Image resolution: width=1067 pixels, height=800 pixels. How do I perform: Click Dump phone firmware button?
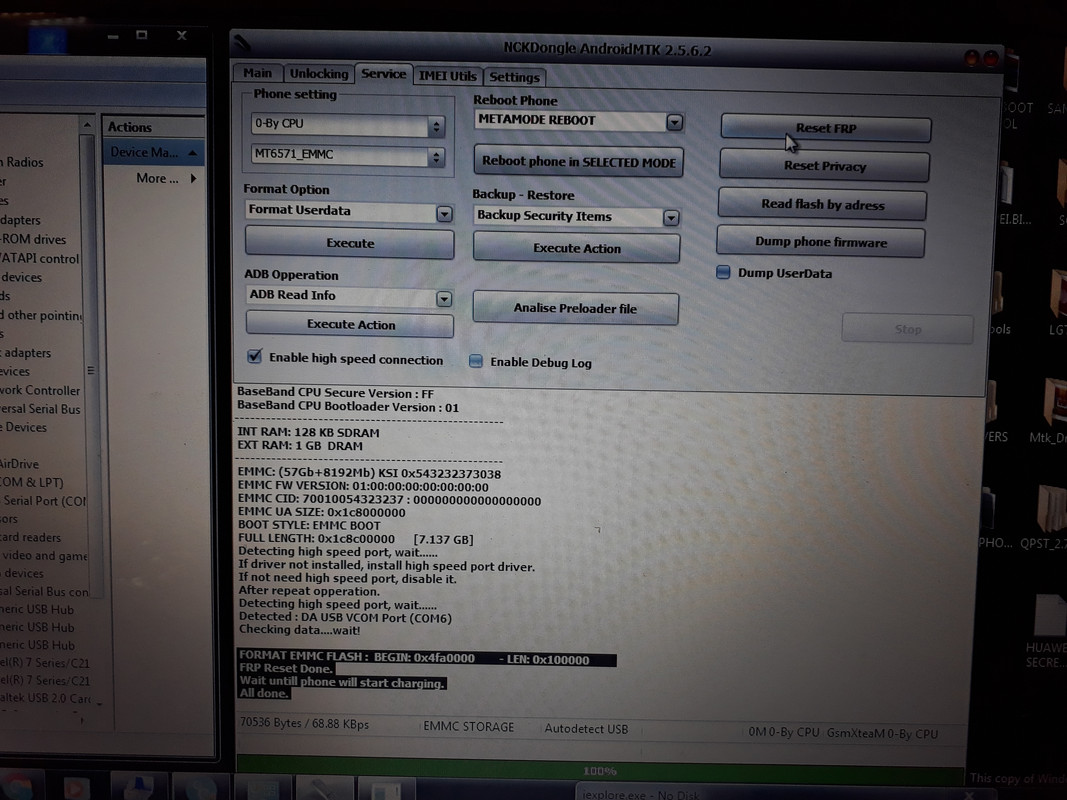[821, 242]
